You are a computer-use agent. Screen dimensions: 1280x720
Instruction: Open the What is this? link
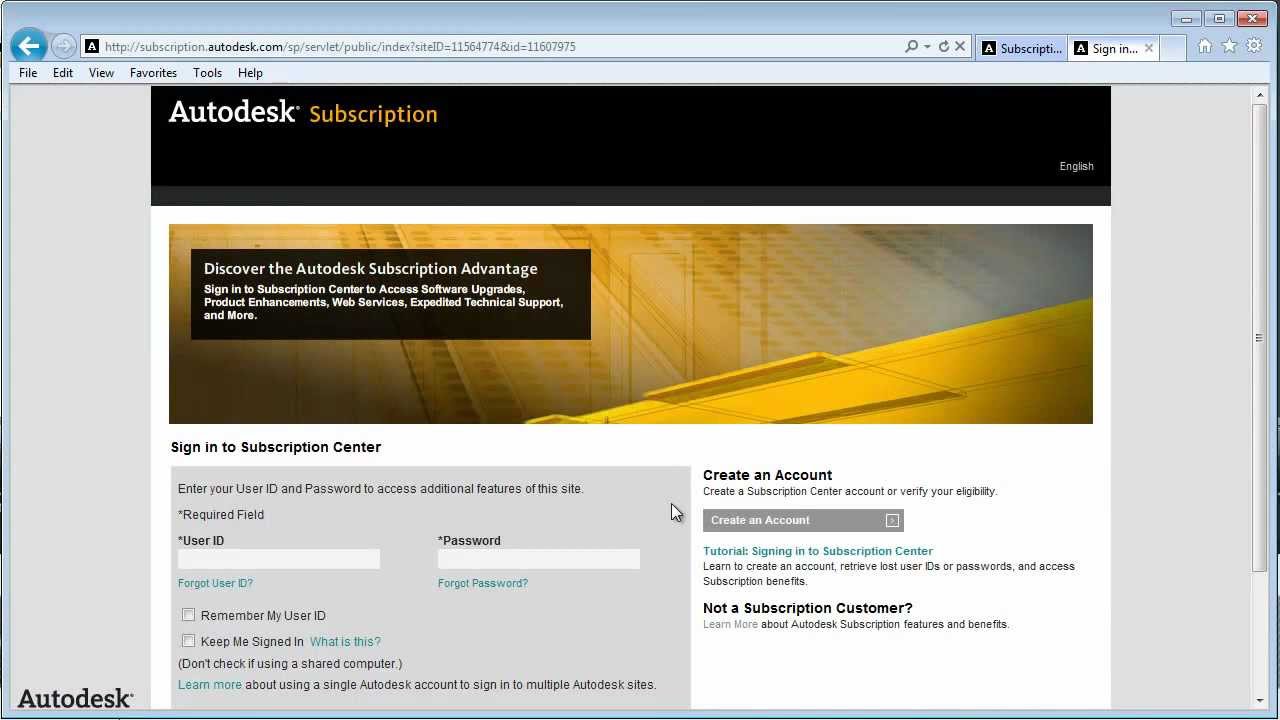[345, 642]
